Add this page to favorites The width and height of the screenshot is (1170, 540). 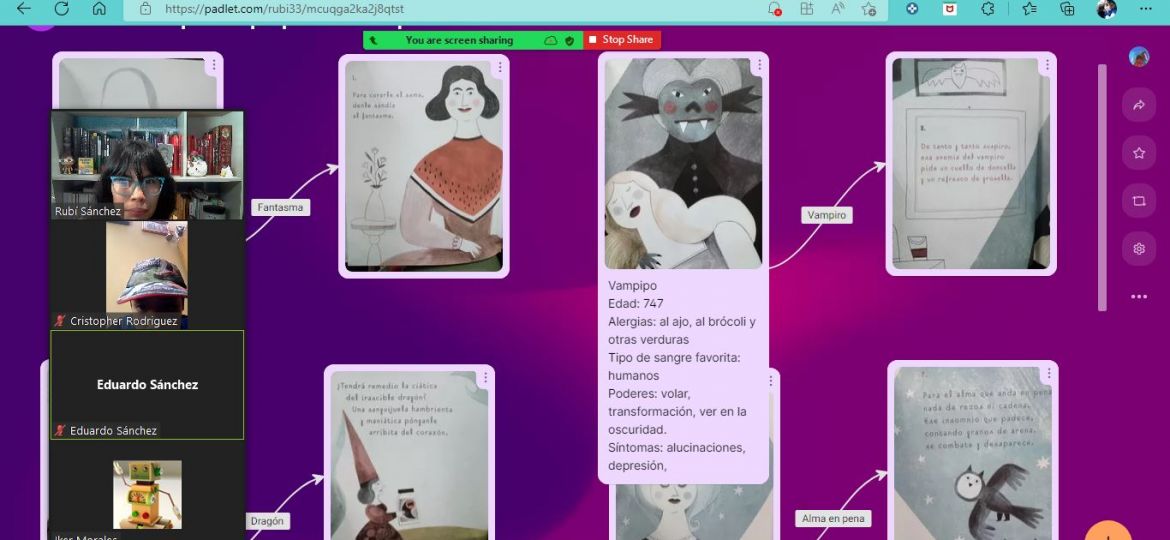pyautogui.click(x=869, y=9)
